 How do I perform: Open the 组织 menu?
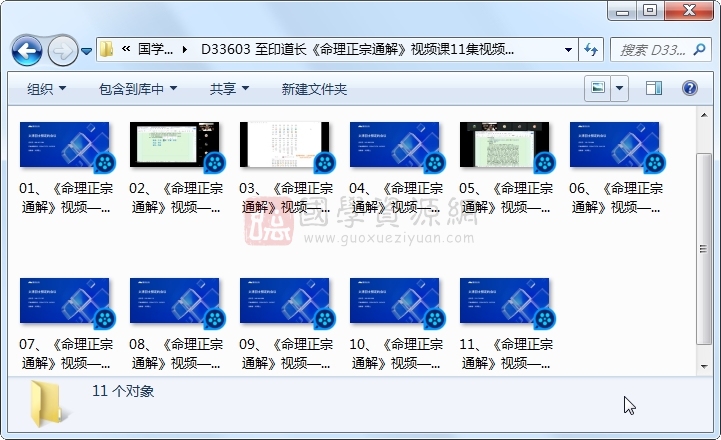(x=46, y=89)
